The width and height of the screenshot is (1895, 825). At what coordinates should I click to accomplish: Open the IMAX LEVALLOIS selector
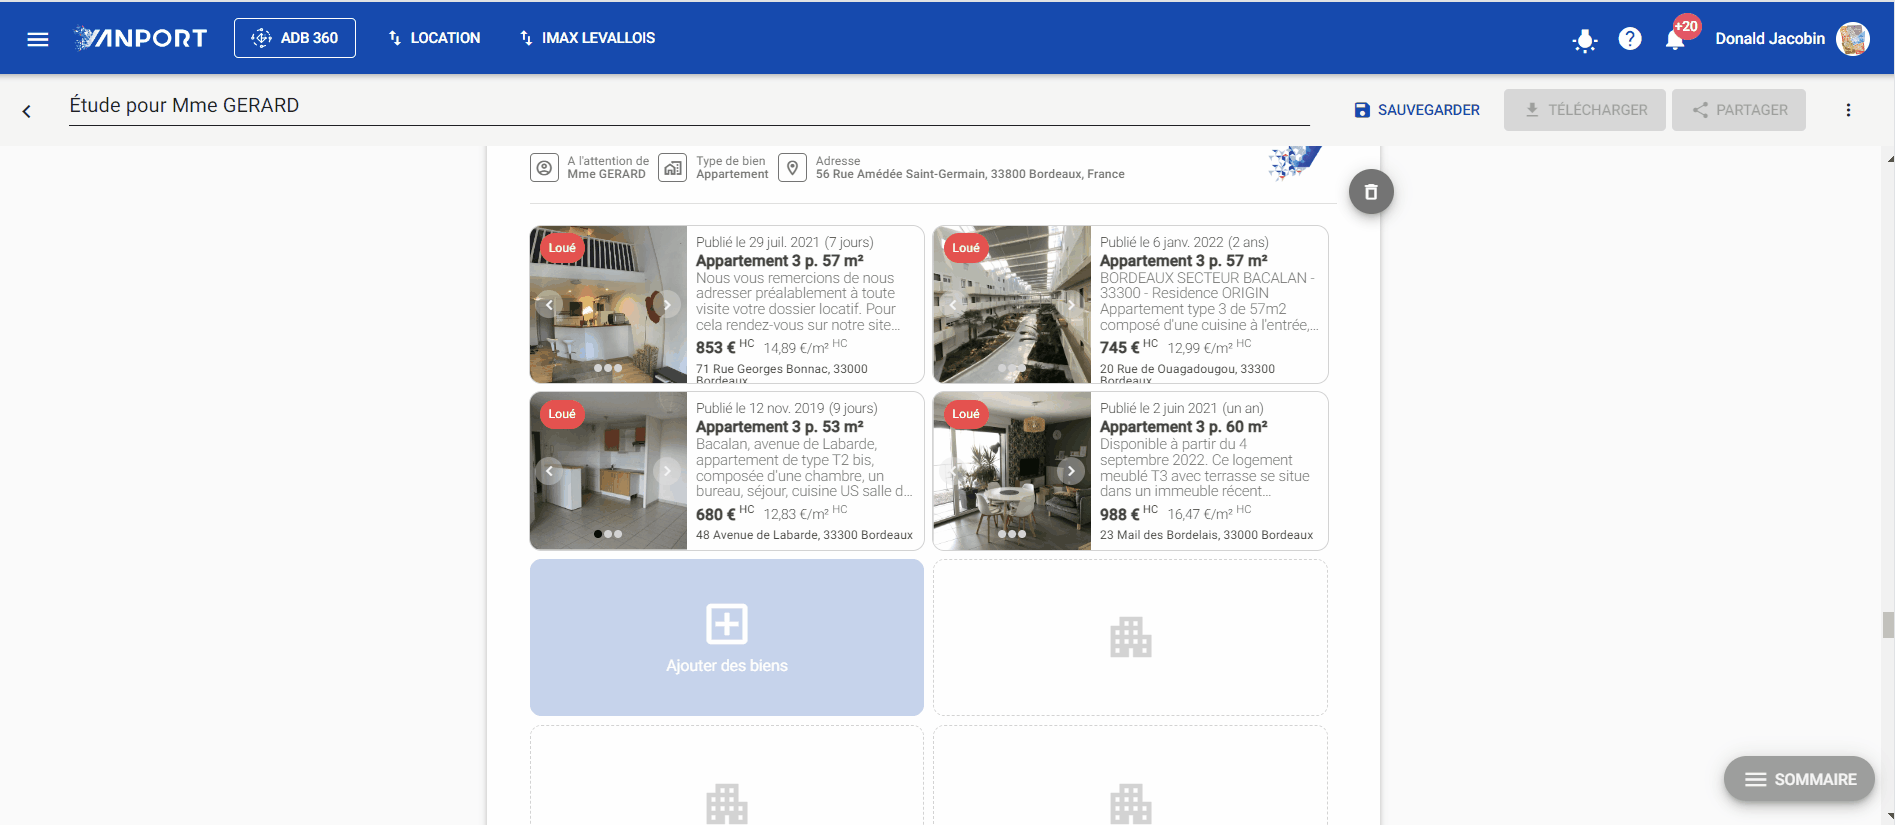click(587, 38)
